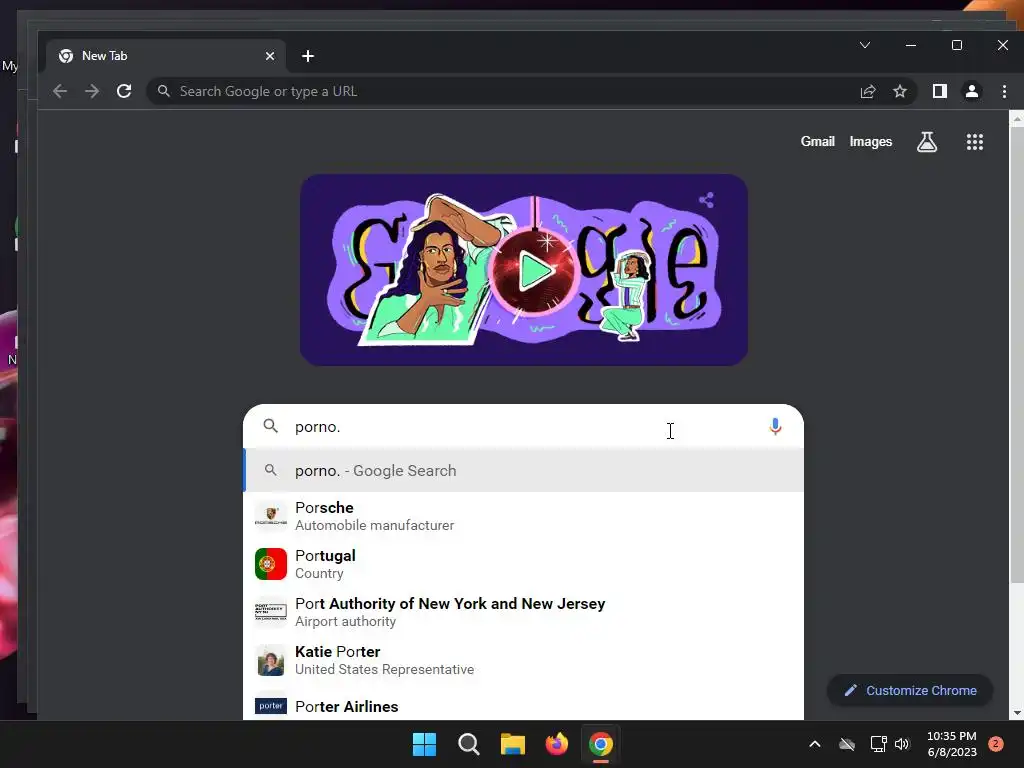Select the Google Search suggestion row
This screenshot has width=1024, height=768.
[x=524, y=471]
